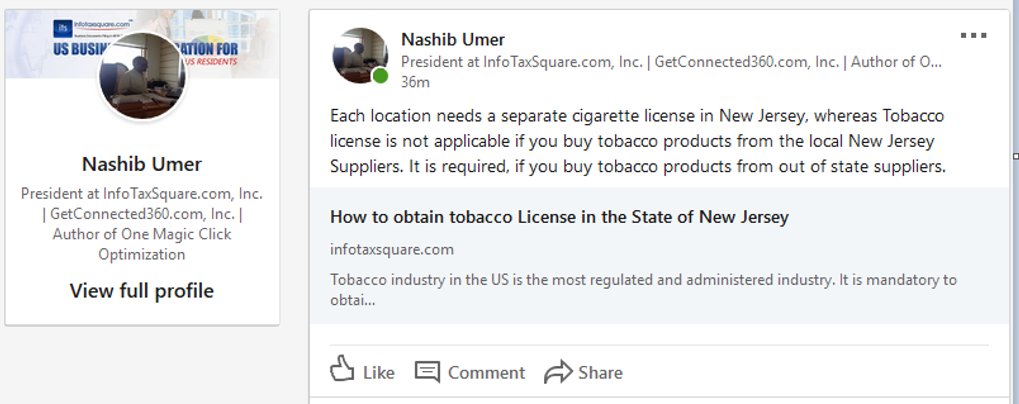
Task: Click the InfoTaxSquare logo in banner
Action: point(95,27)
